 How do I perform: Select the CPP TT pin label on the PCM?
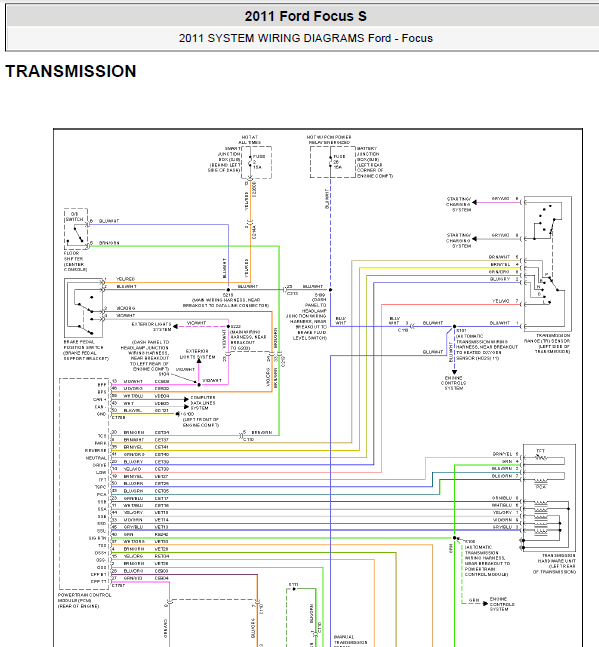[98, 581]
